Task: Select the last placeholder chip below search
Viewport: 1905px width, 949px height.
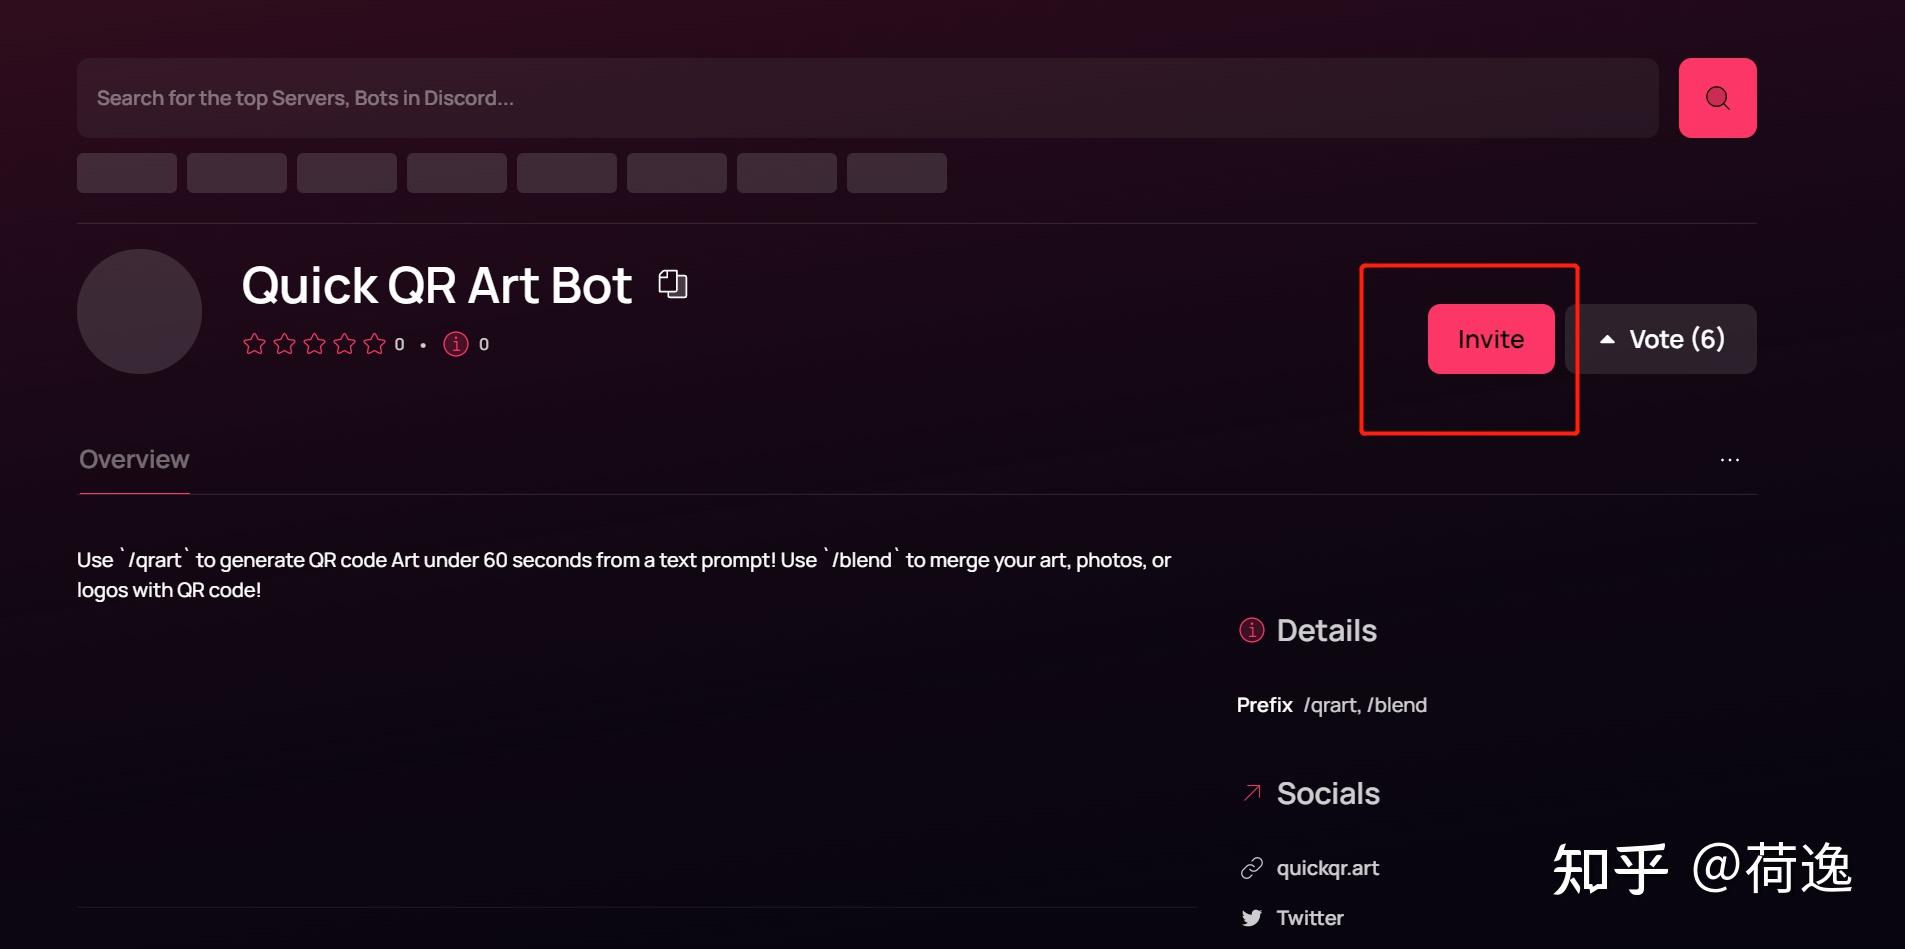Action: tap(896, 173)
